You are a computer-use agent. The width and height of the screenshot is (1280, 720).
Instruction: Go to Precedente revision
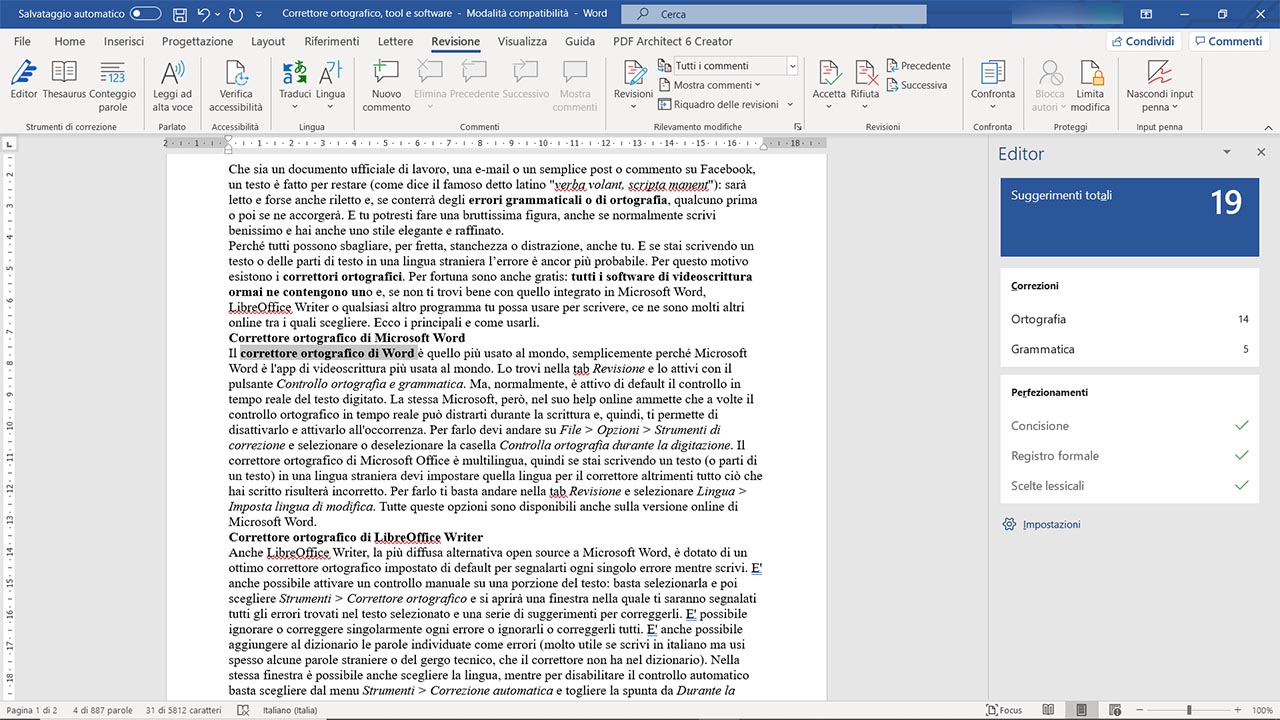(918, 66)
